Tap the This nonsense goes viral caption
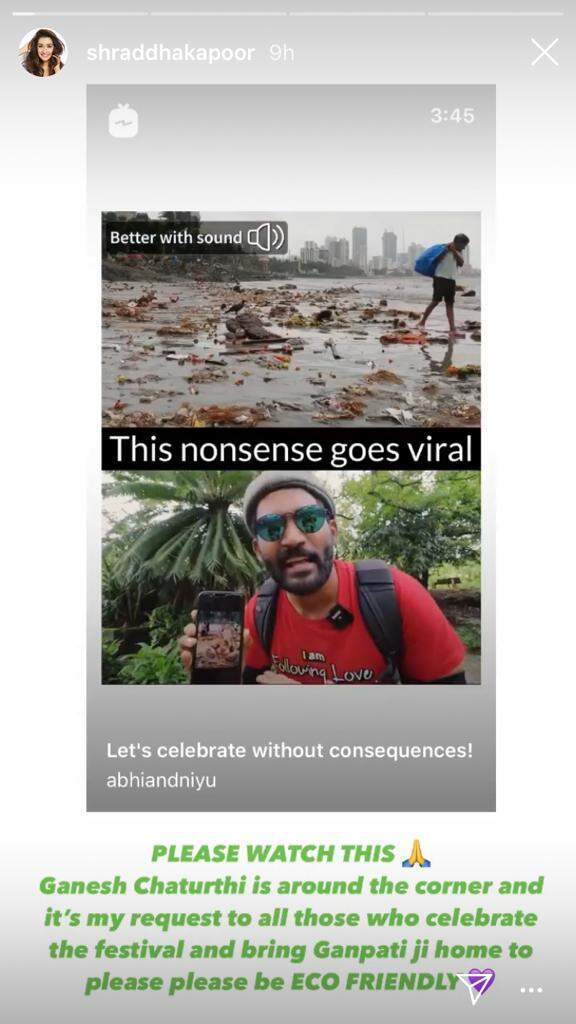This screenshot has height=1024, width=576. click(291, 449)
